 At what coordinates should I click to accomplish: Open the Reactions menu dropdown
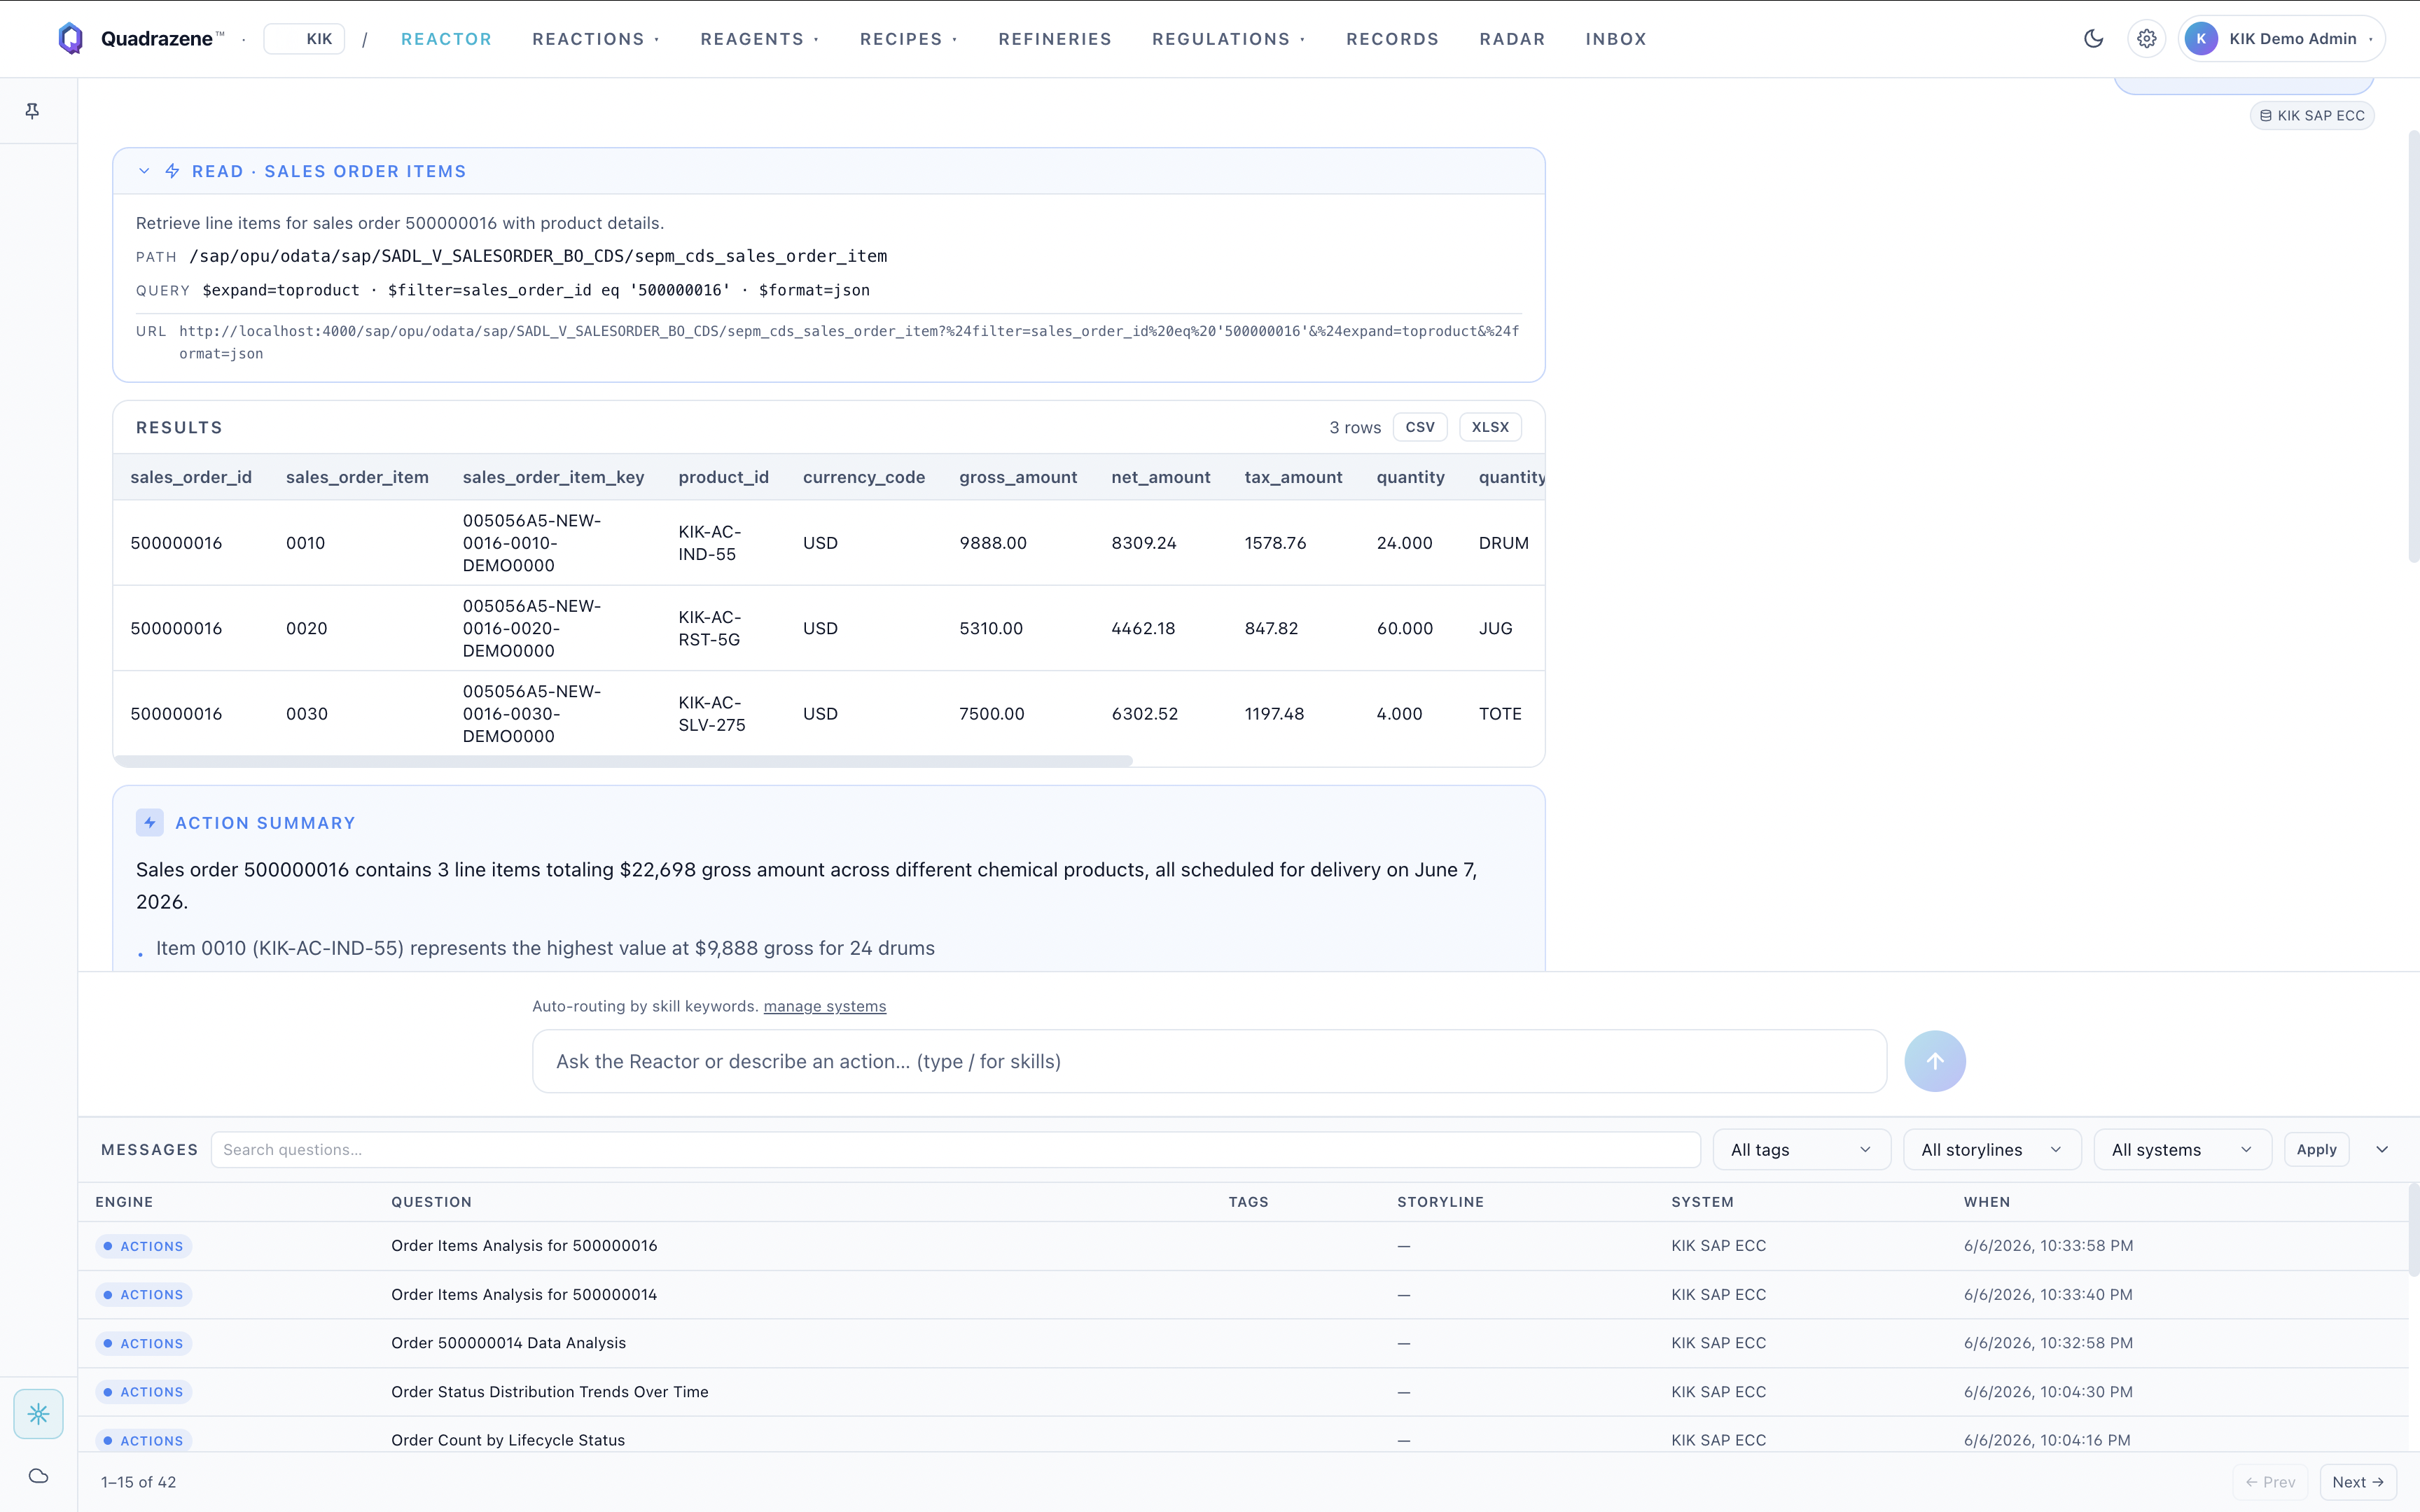[x=596, y=39]
